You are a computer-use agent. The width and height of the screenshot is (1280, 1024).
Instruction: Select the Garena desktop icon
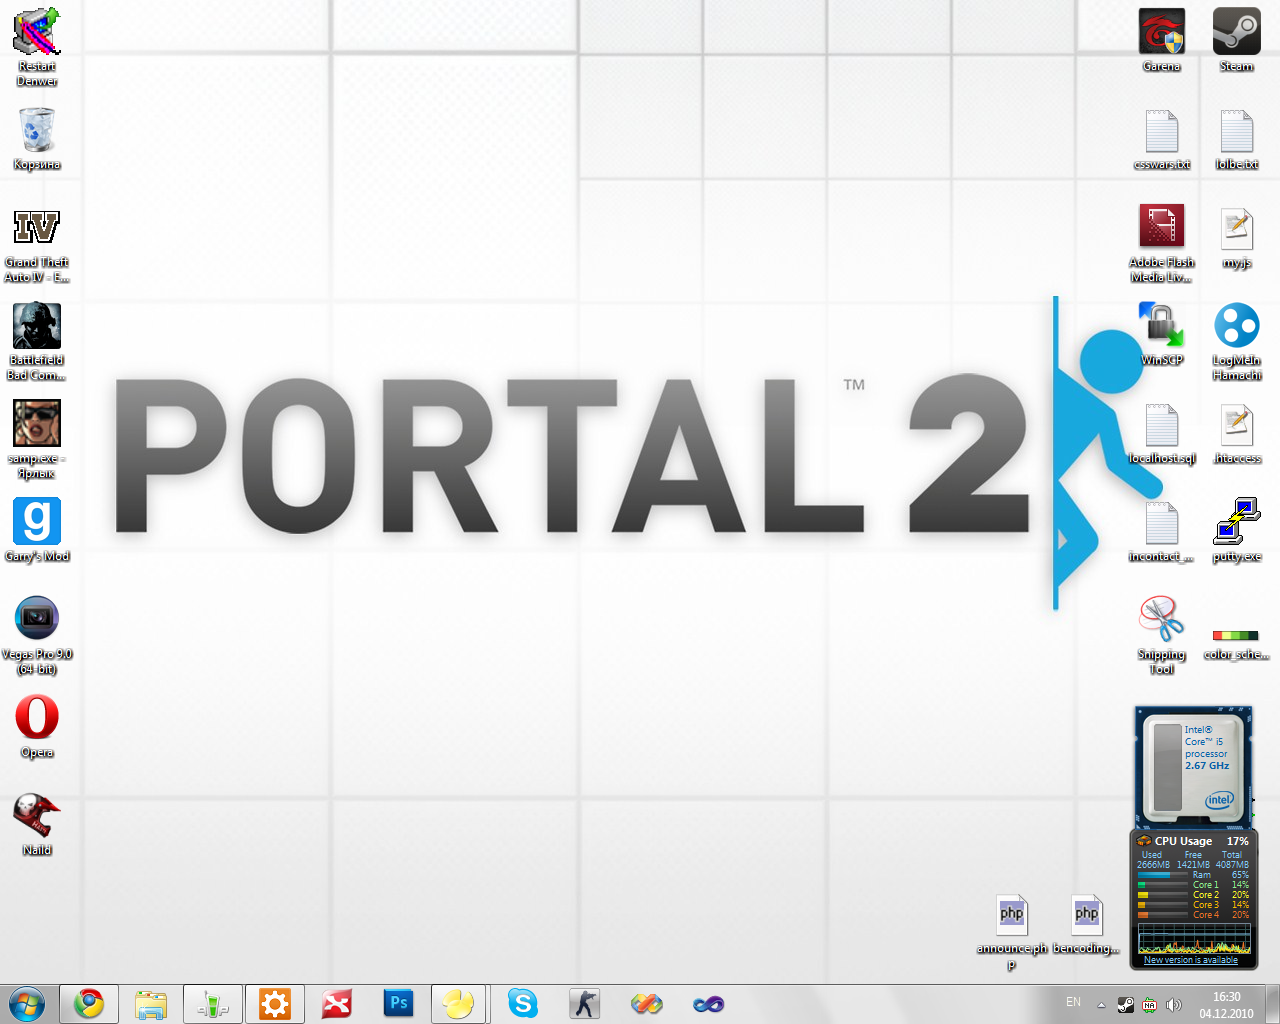coord(1162,40)
